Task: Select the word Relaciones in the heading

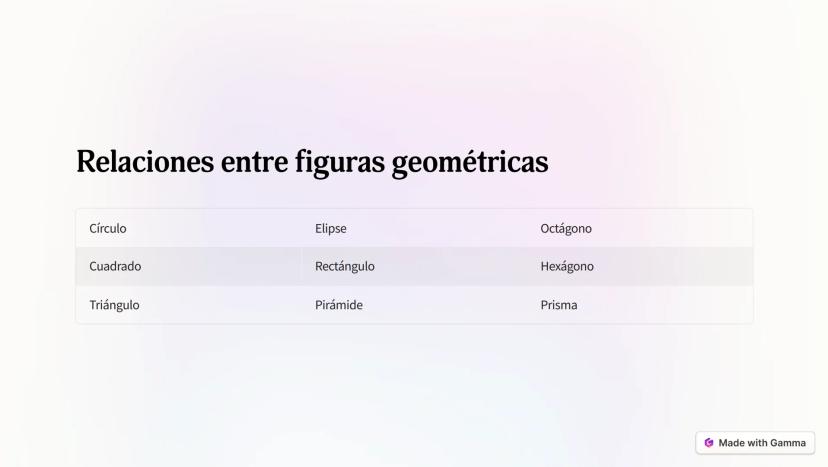Action: coord(136,161)
